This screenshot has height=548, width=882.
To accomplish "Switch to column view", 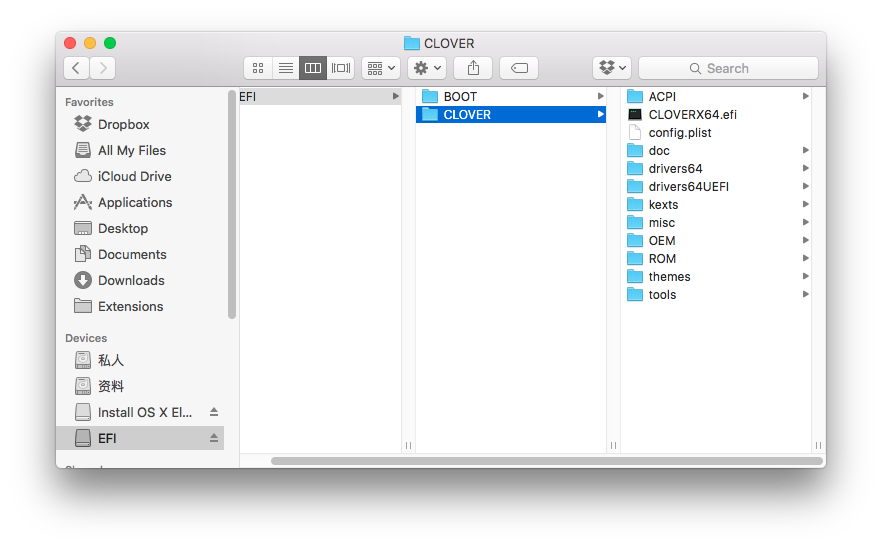I will tap(313, 68).
